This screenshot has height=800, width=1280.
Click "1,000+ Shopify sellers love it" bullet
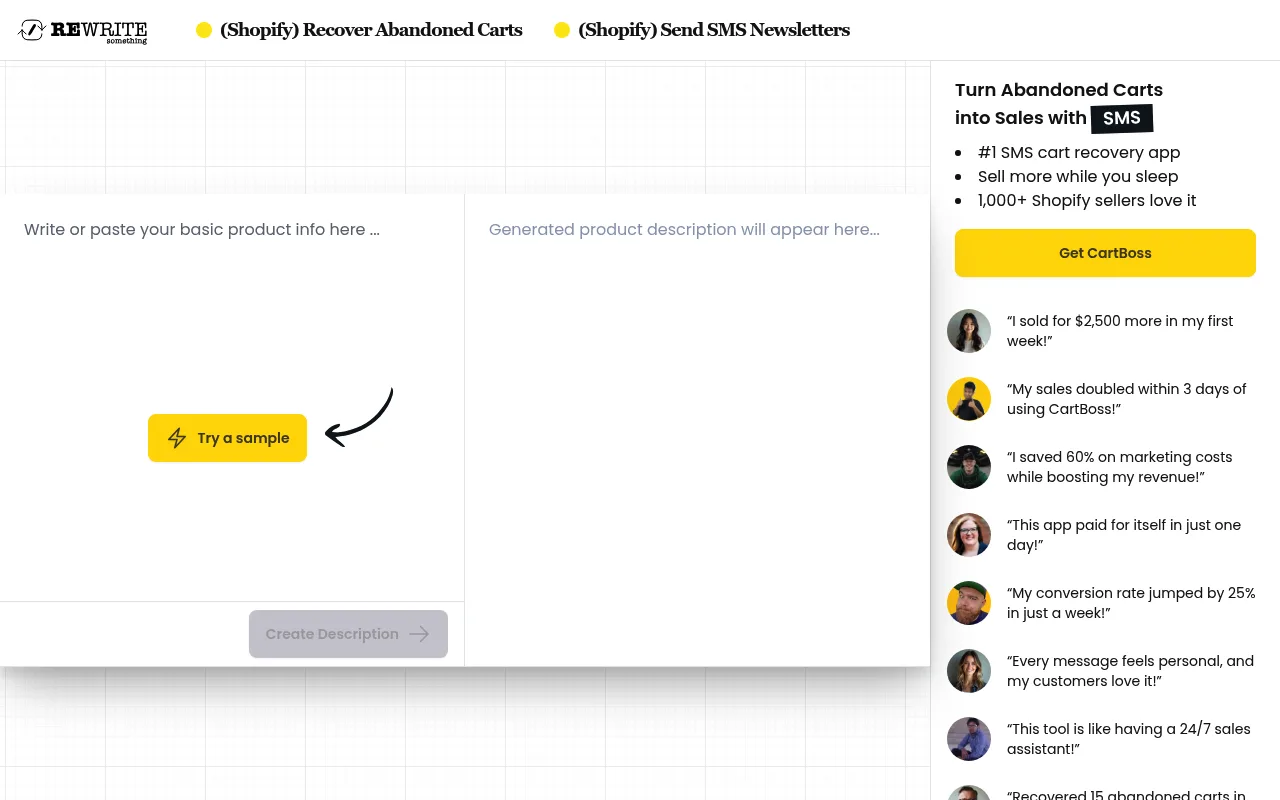[1087, 200]
